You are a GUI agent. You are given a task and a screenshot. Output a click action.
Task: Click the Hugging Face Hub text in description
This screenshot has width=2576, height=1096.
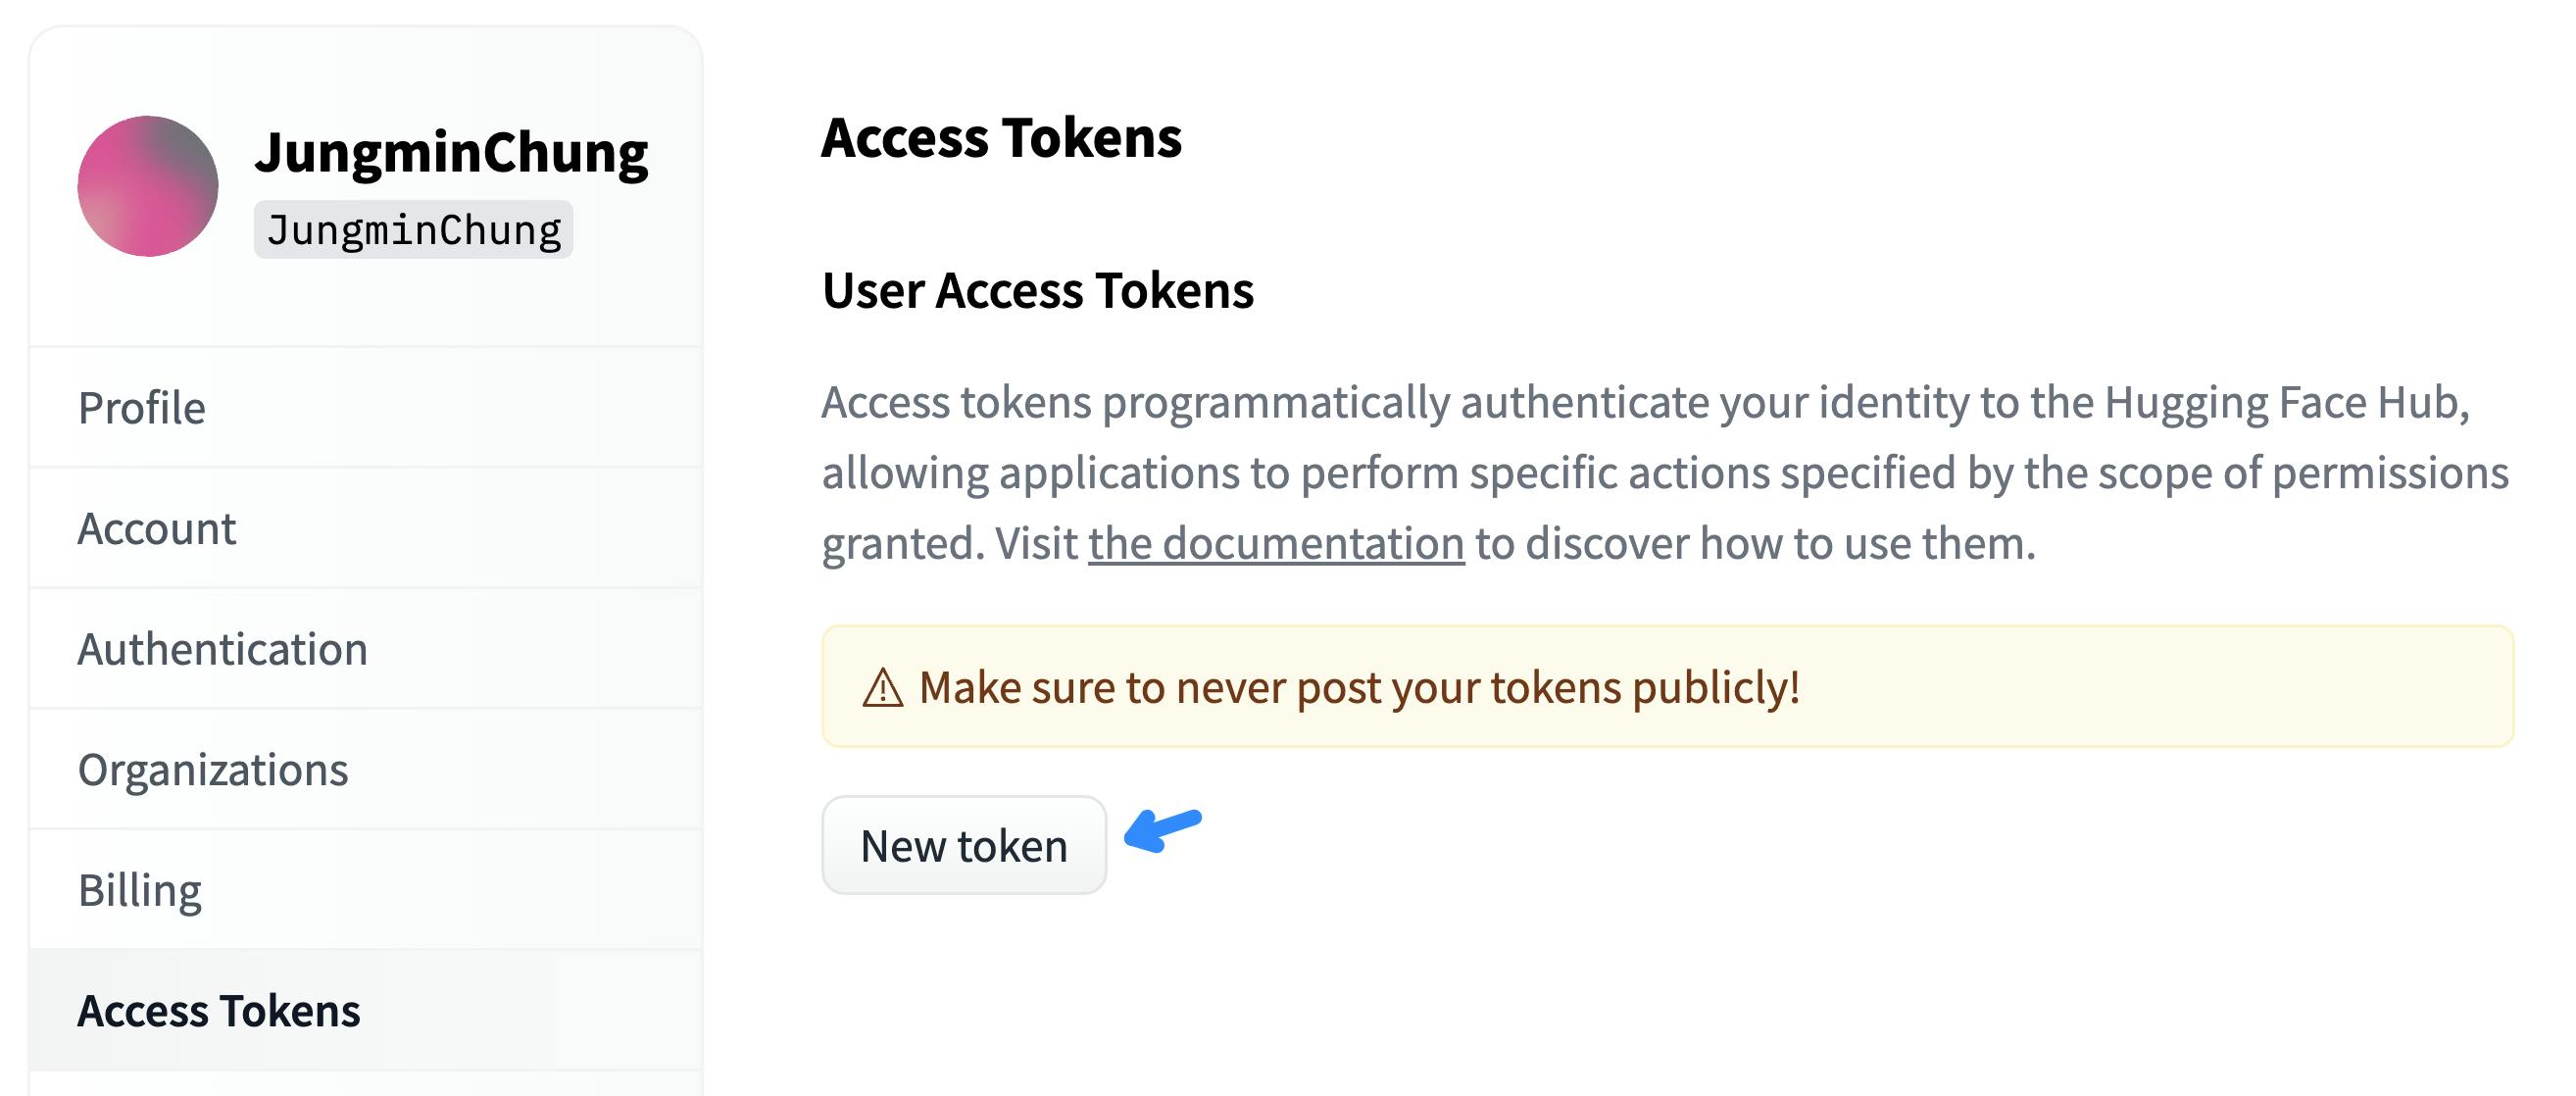coord(2286,403)
